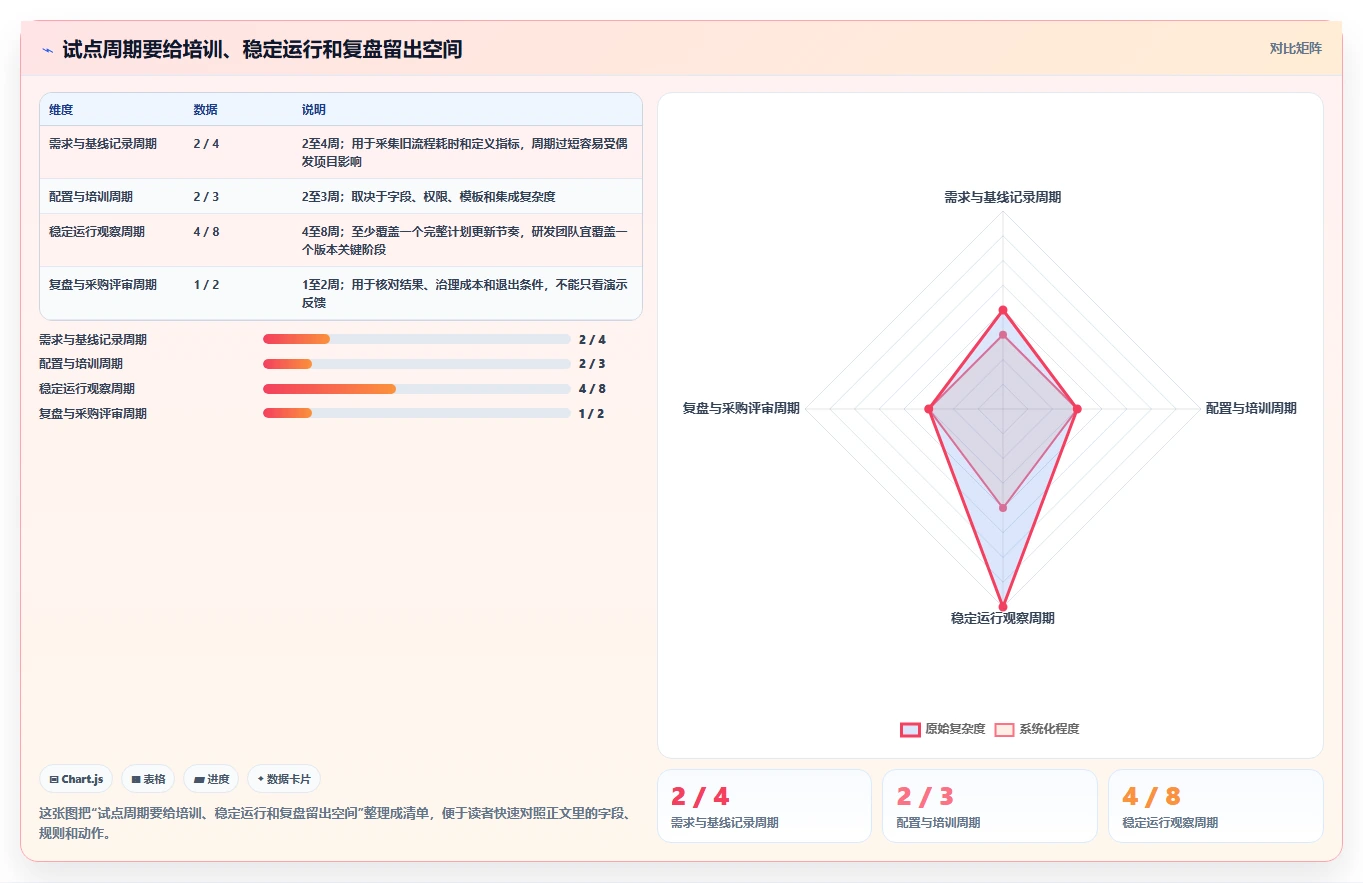The image size is (1363, 883).
Task: Click the summary paragraph starting 这张图把
Action: pyautogui.click(x=335, y=823)
